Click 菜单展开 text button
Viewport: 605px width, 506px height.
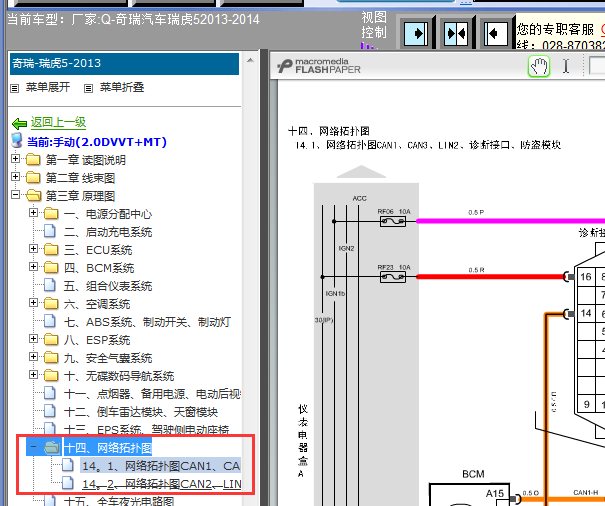[x=48, y=87]
